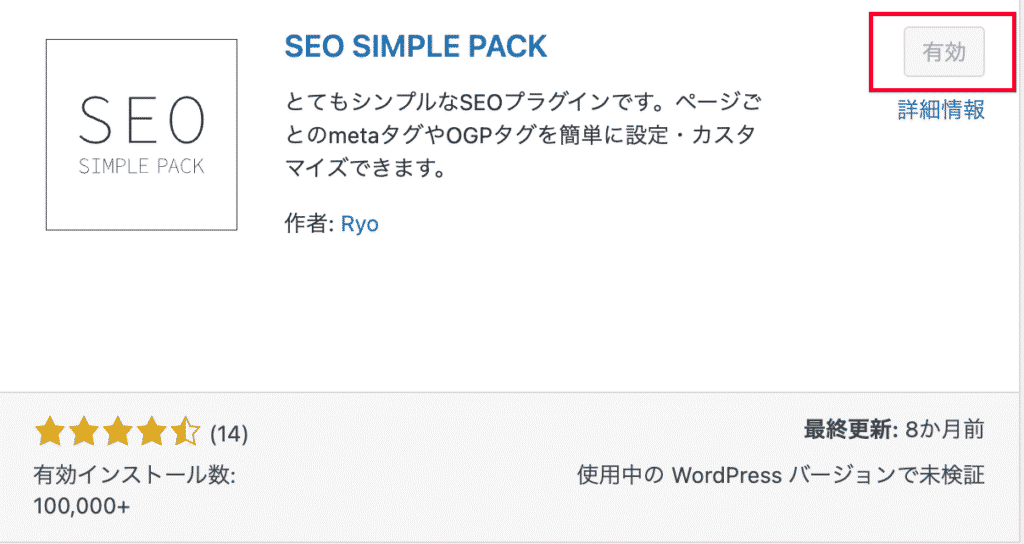
Task: Click the WordPress バージョンで未検証 compatibility note
Action: pos(780,474)
